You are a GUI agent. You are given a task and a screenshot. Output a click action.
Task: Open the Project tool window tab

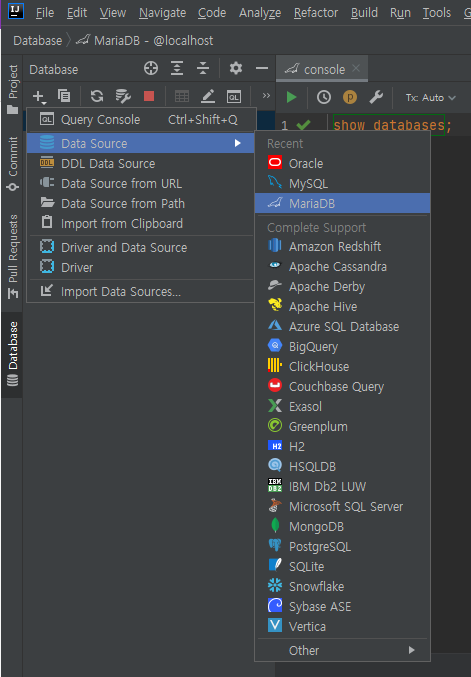click(13, 89)
